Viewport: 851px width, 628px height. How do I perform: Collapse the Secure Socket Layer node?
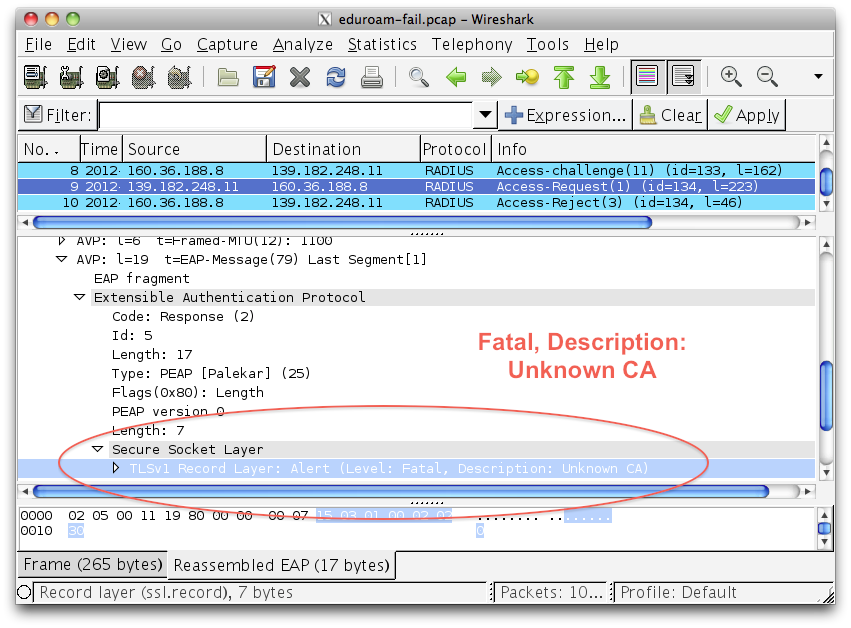[x=97, y=449]
